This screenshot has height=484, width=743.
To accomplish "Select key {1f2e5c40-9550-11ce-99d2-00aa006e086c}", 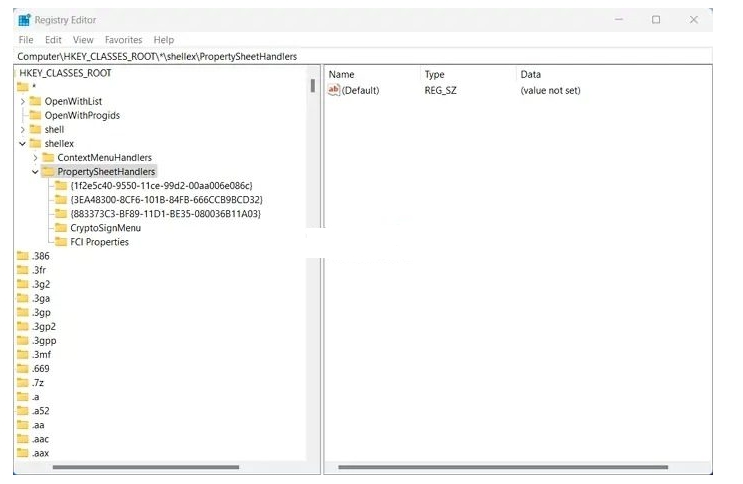I will (161, 185).
